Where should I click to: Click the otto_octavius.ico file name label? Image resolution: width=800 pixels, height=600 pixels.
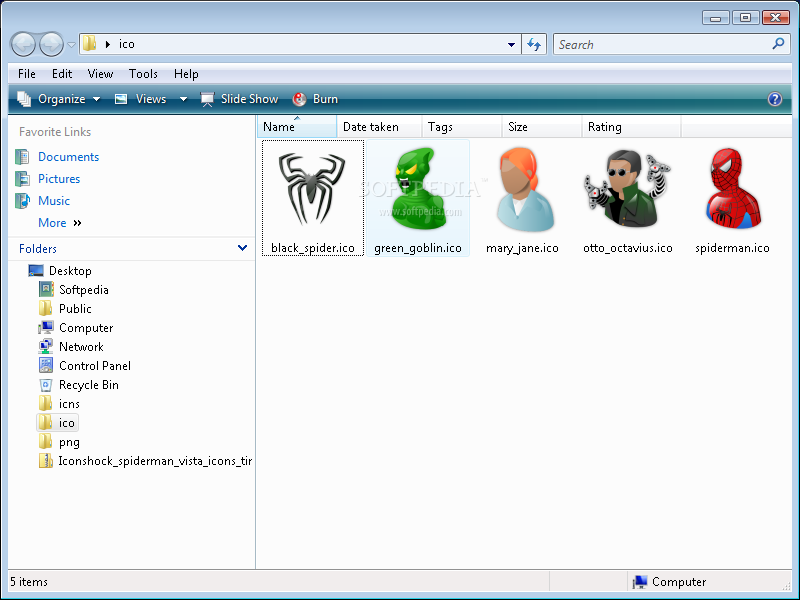pos(628,248)
